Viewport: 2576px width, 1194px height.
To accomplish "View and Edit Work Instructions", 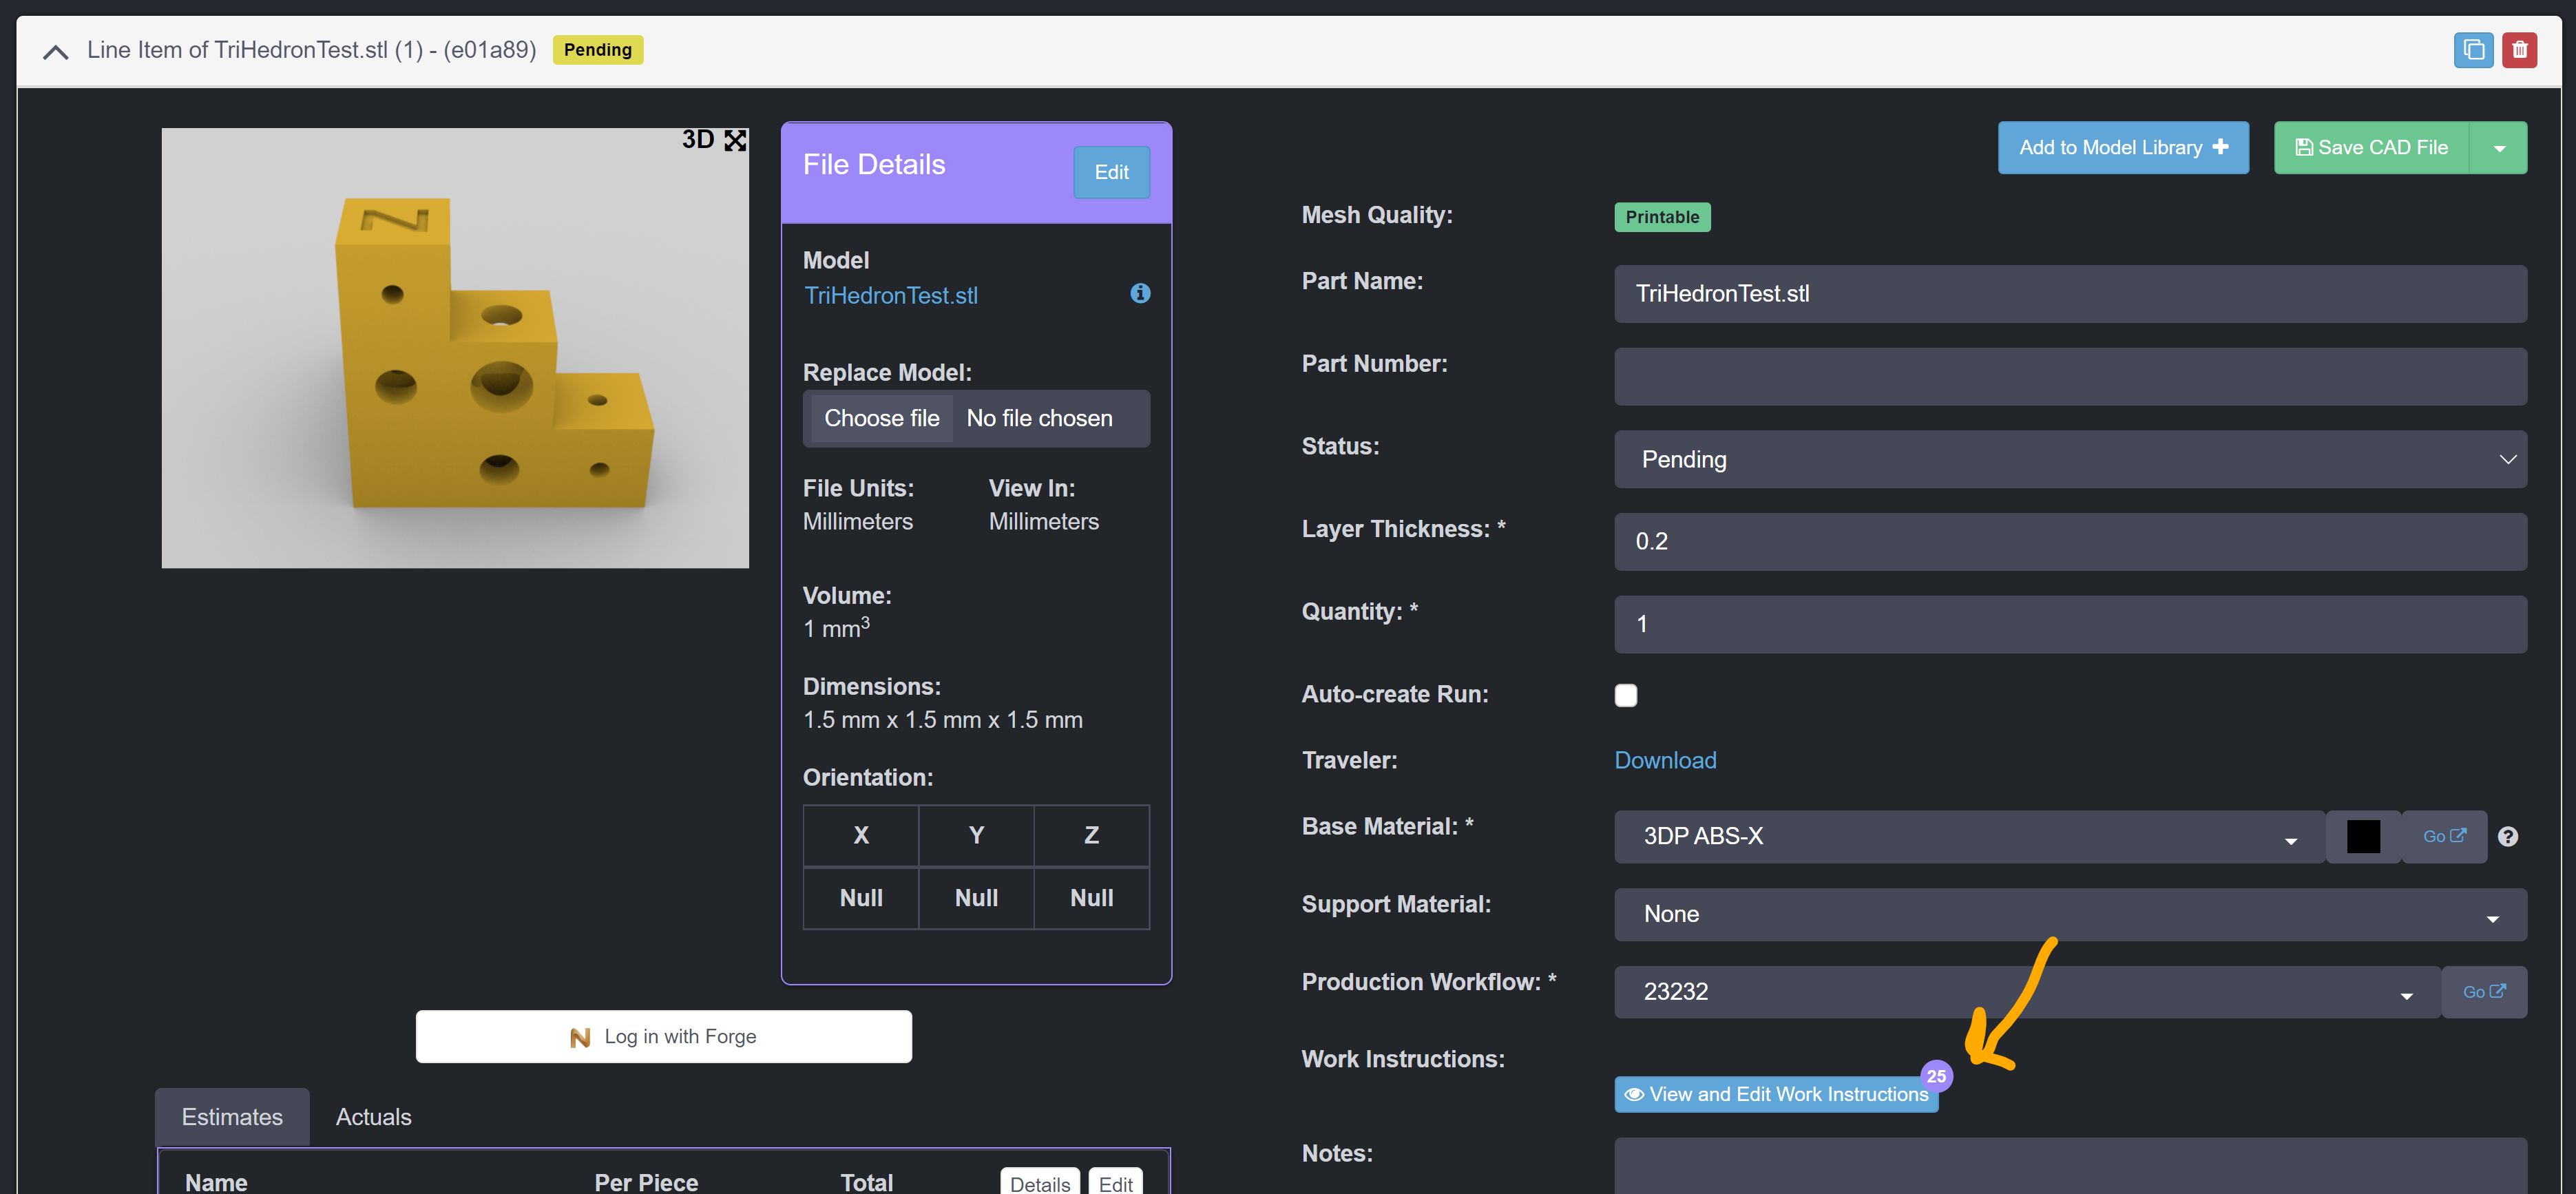I will tap(1776, 1094).
